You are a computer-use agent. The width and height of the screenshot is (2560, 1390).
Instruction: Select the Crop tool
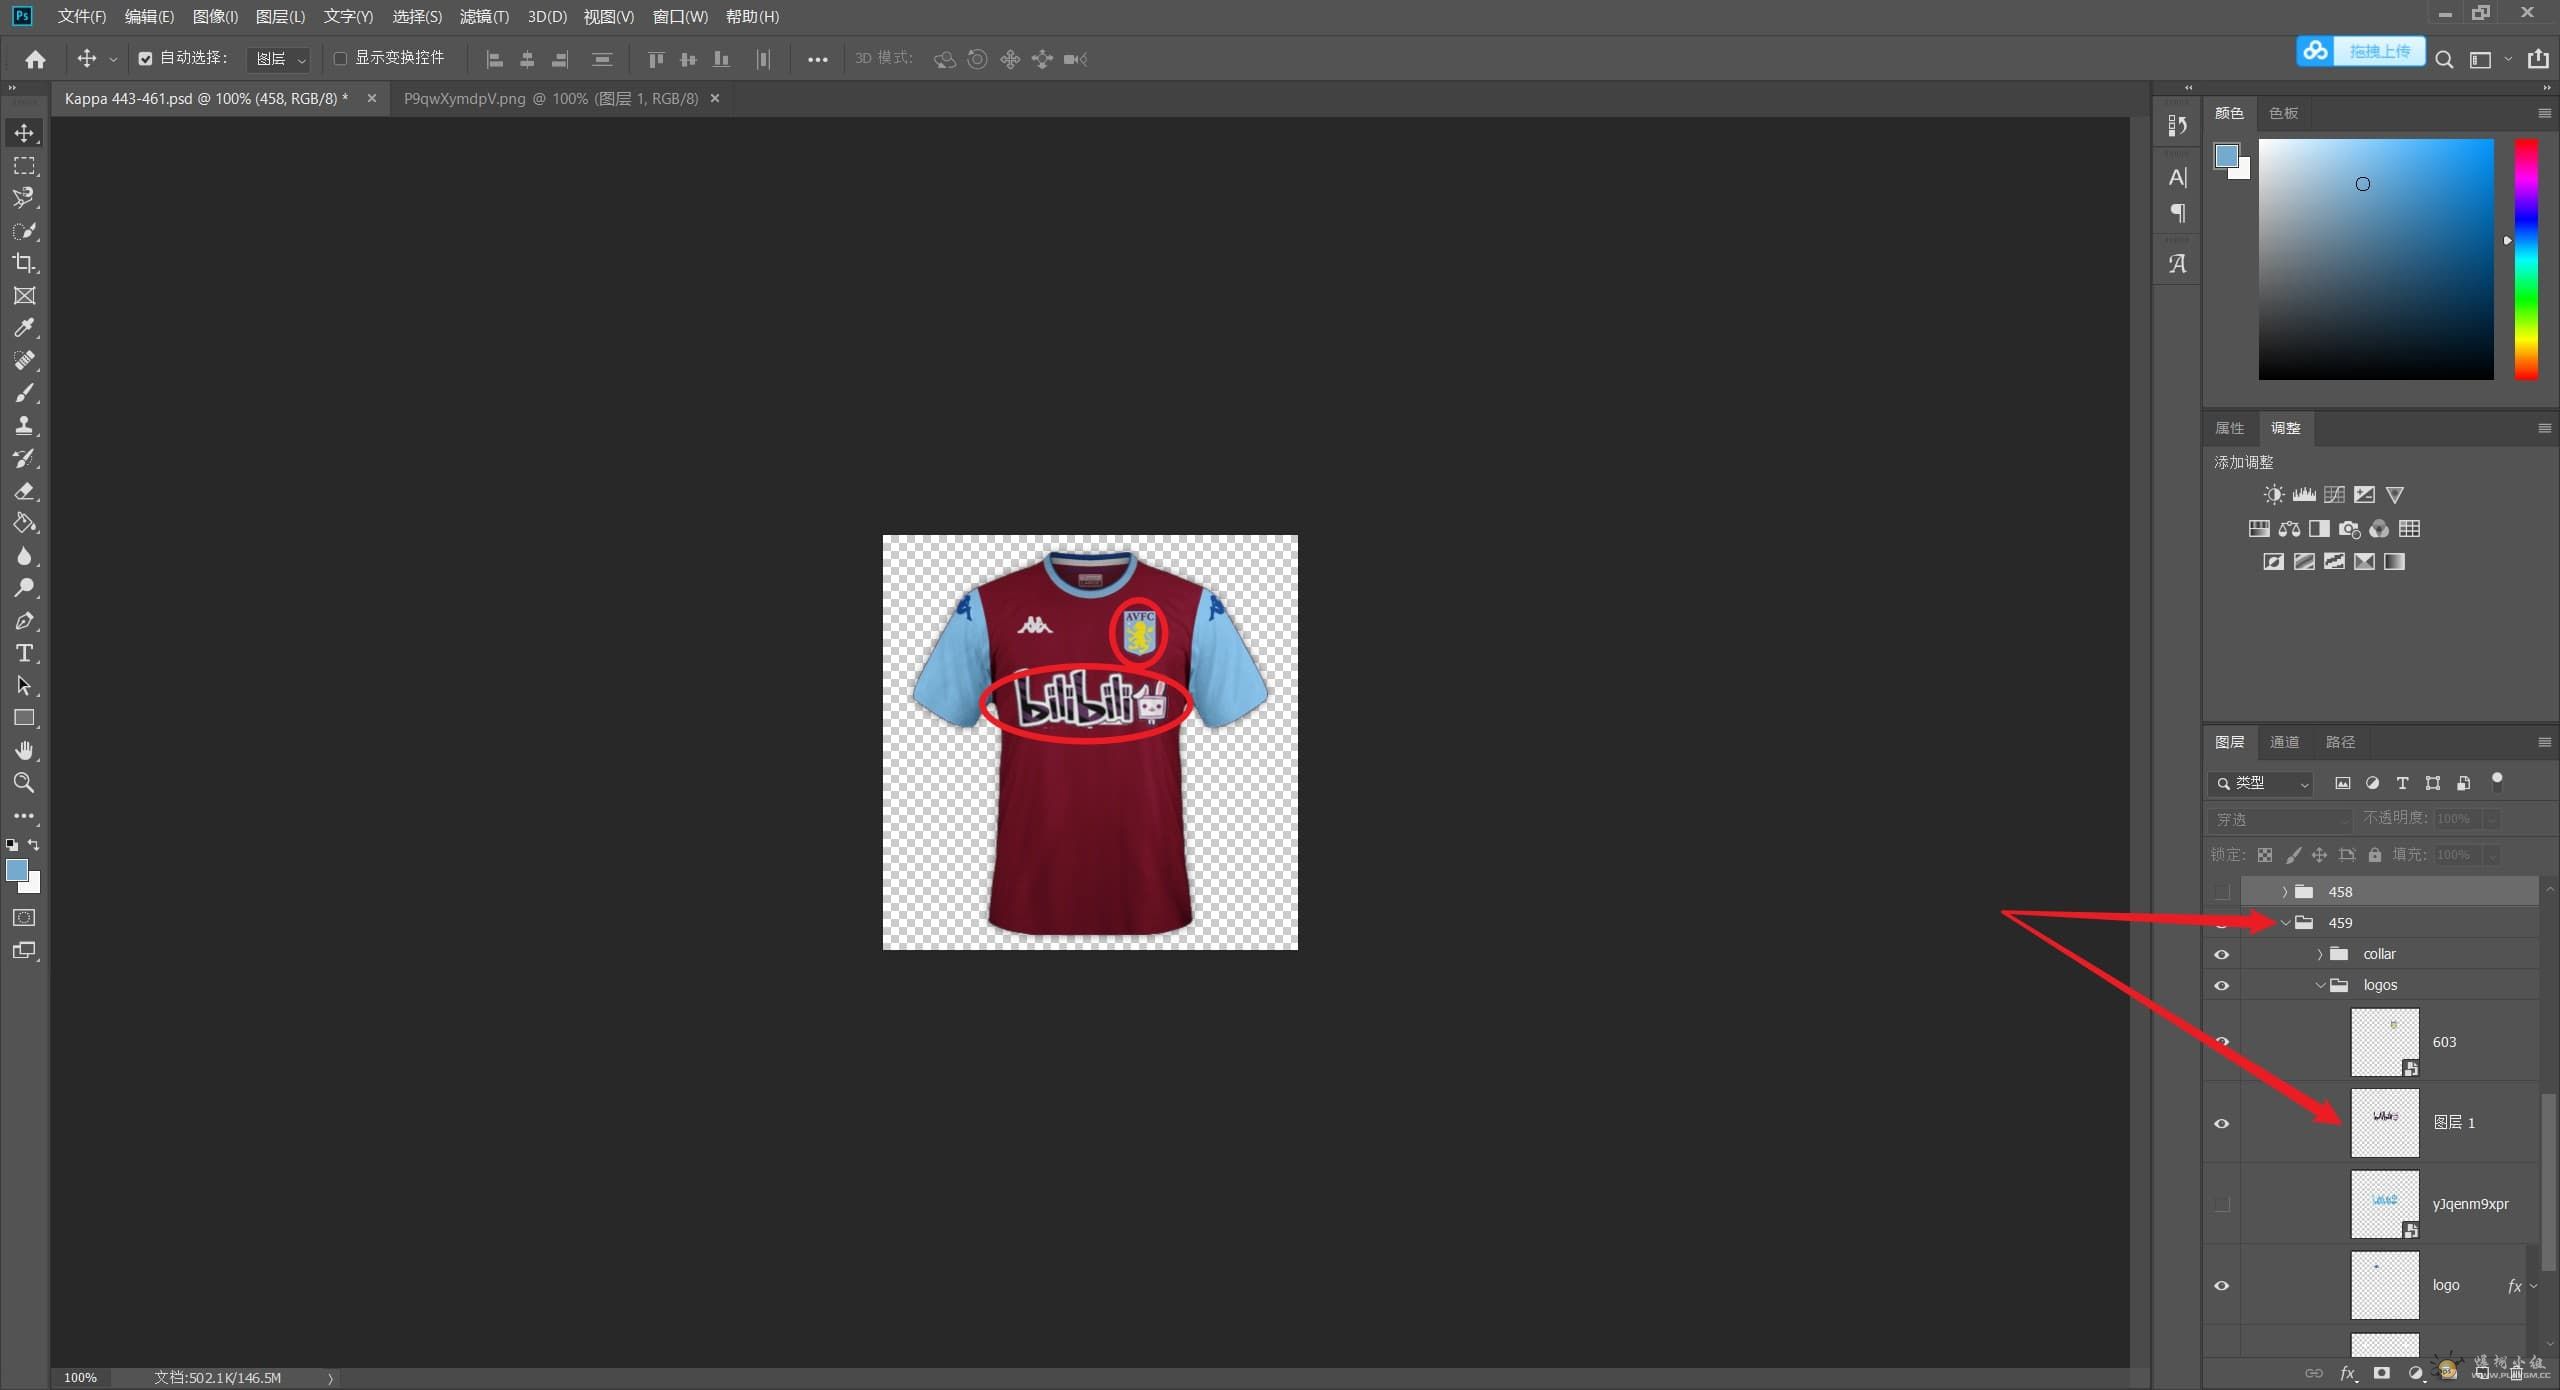pos(24,263)
